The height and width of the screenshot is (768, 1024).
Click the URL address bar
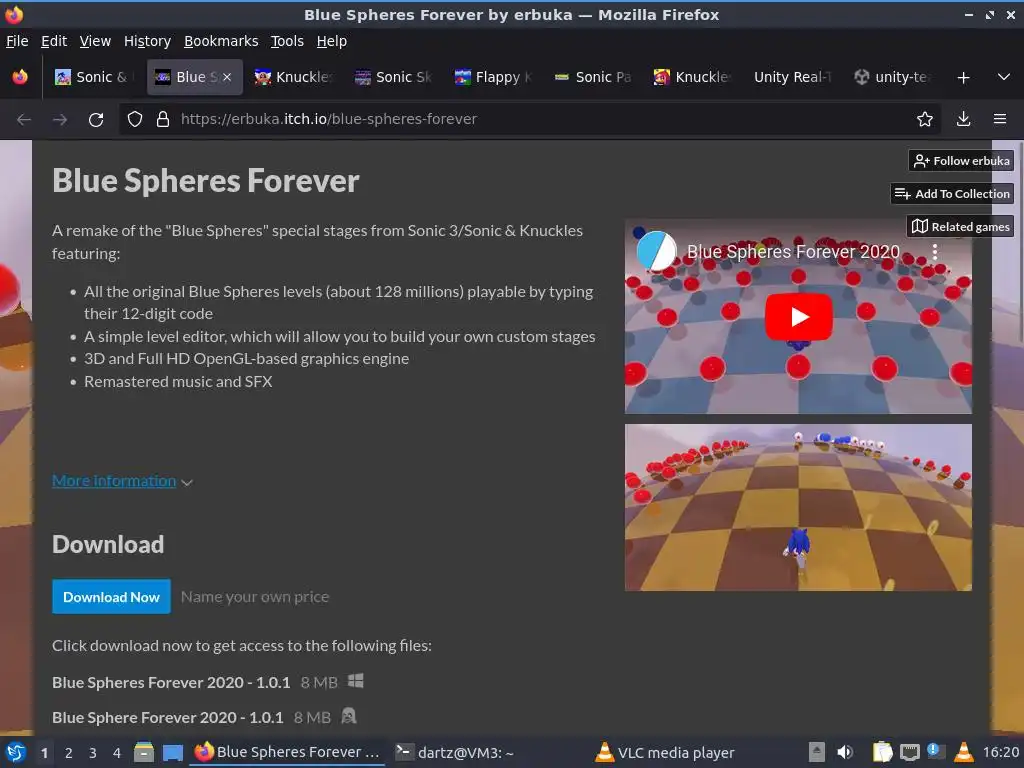tap(530, 119)
